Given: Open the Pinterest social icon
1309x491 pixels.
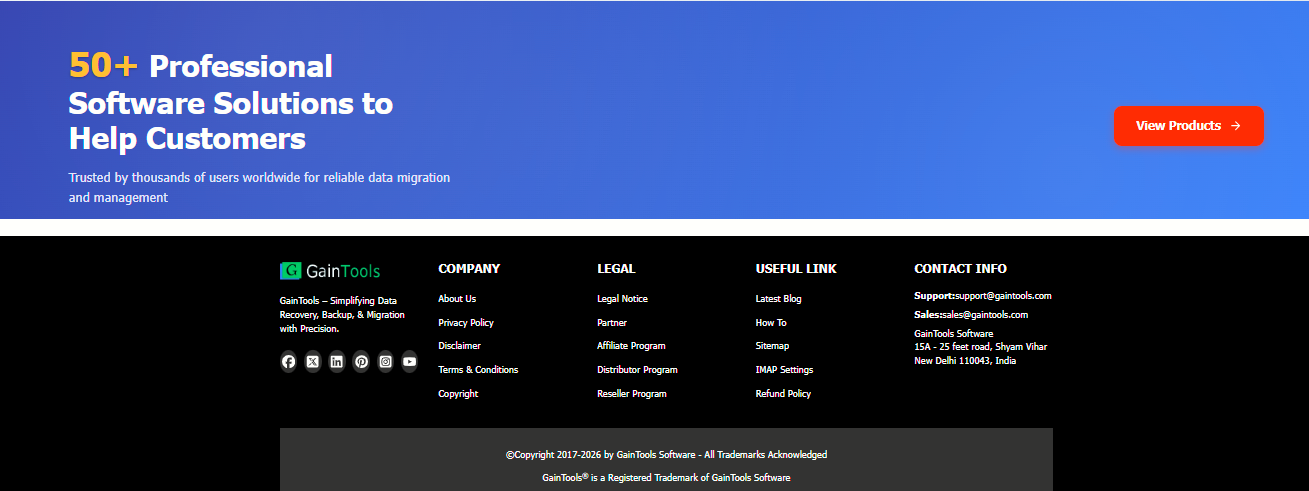Looking at the screenshot, I should [x=361, y=362].
